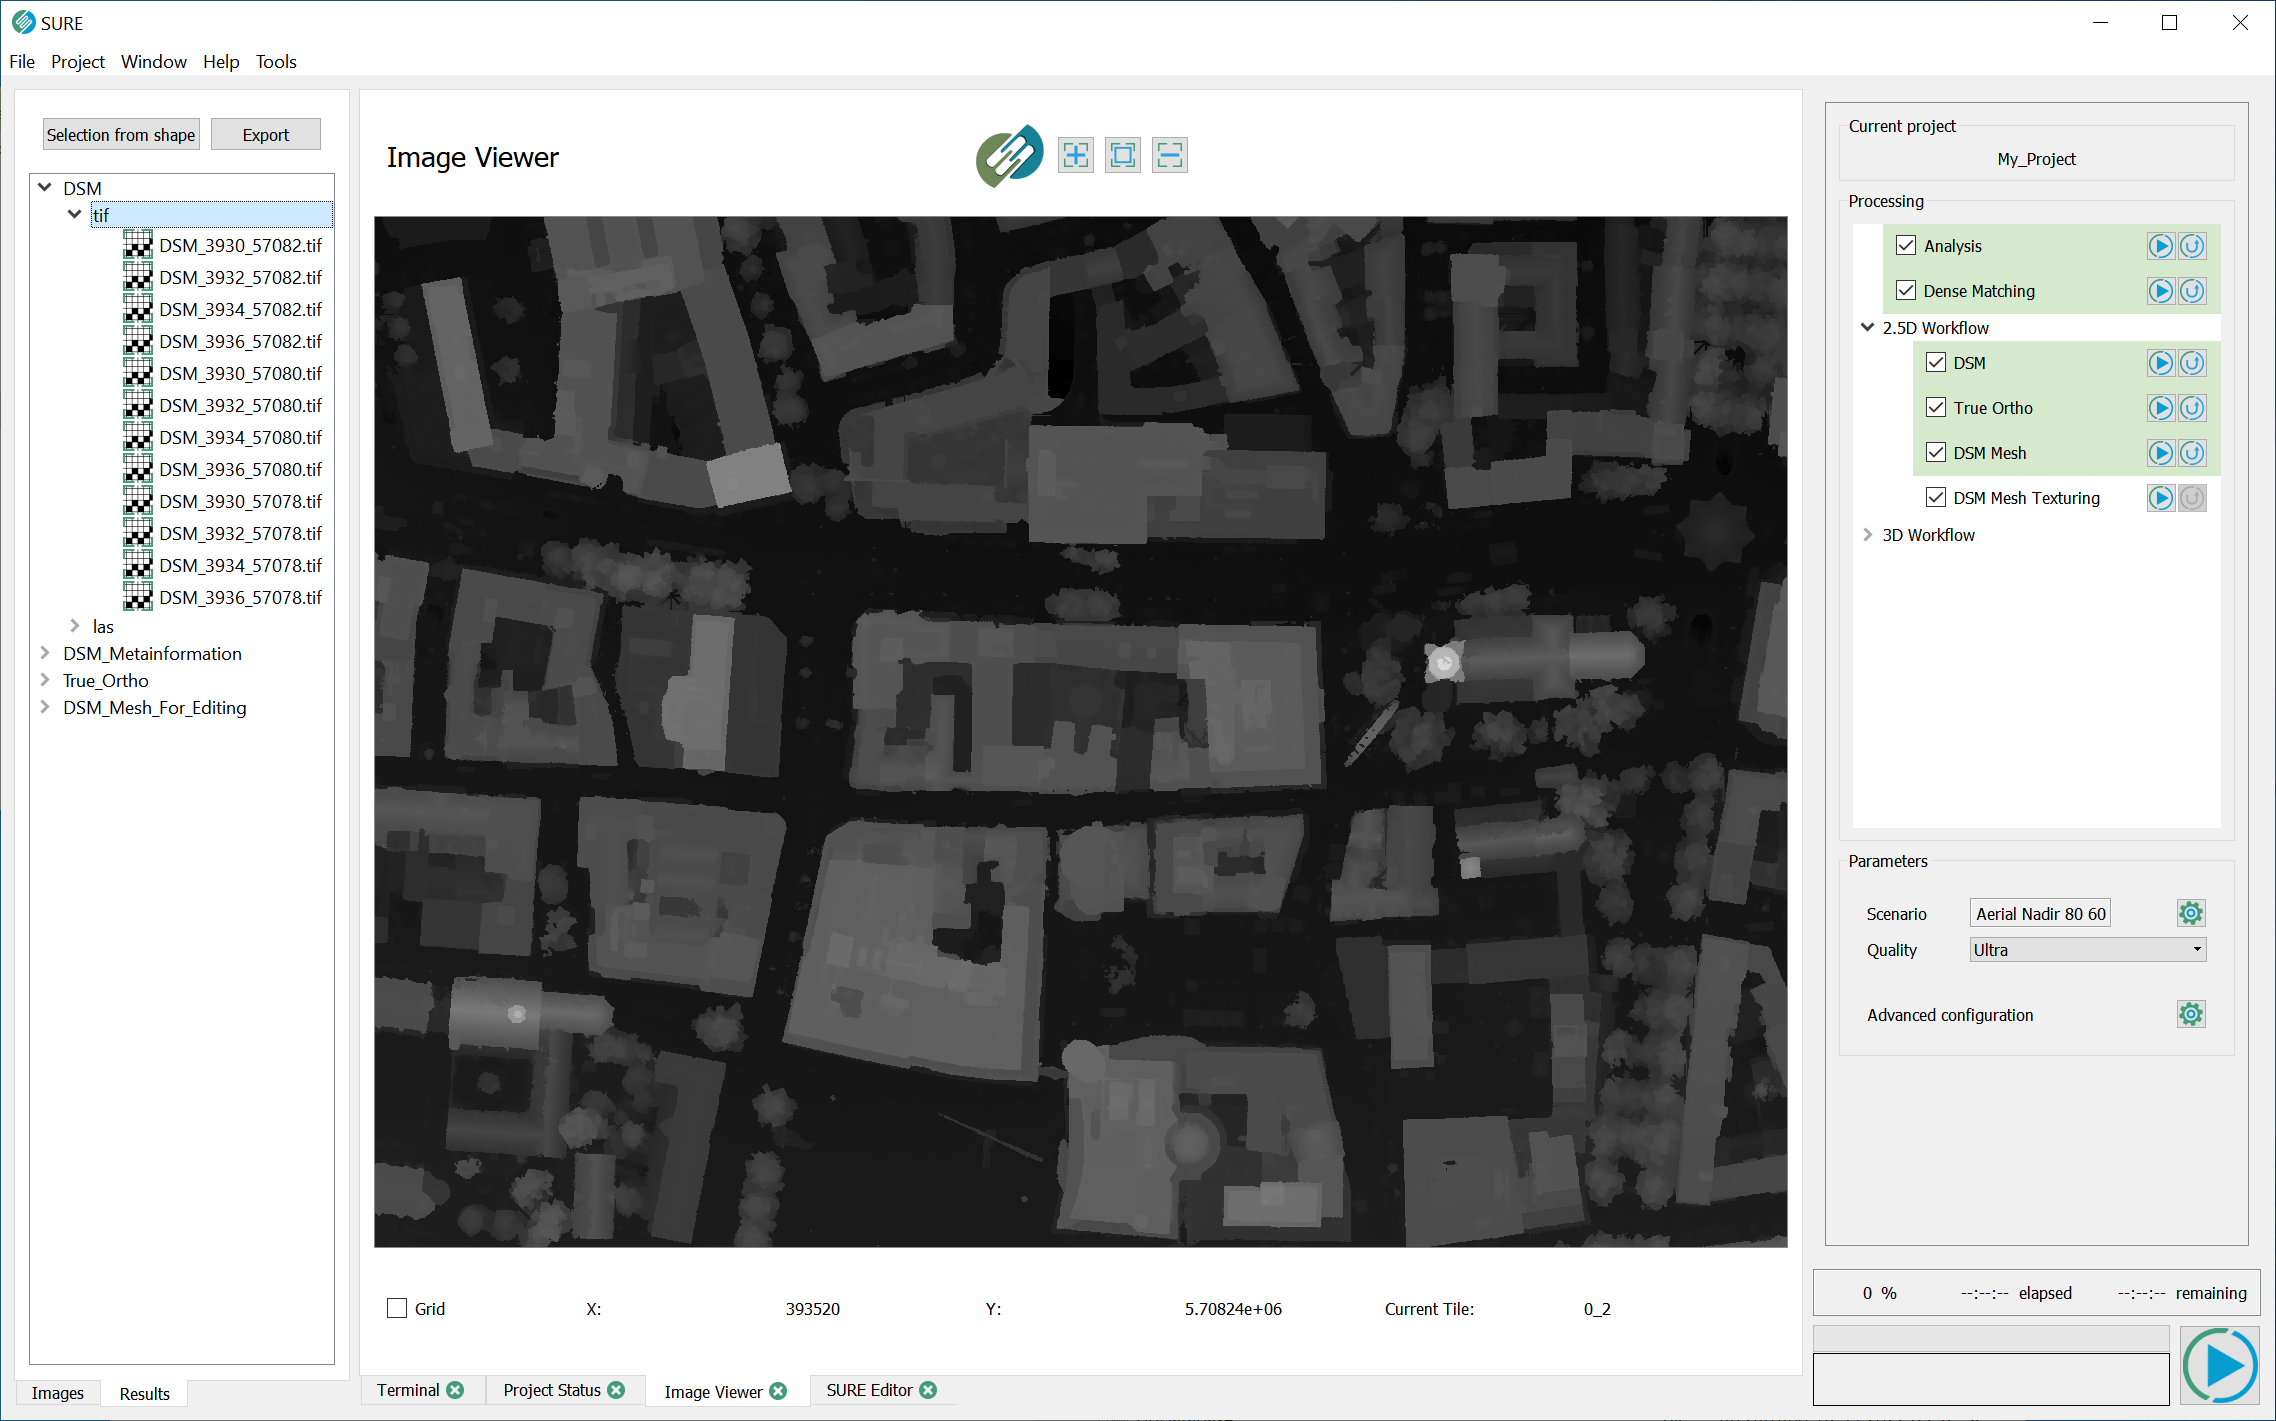Enable the Grid checkbox
The width and height of the screenshot is (2276, 1421).
[x=397, y=1308]
